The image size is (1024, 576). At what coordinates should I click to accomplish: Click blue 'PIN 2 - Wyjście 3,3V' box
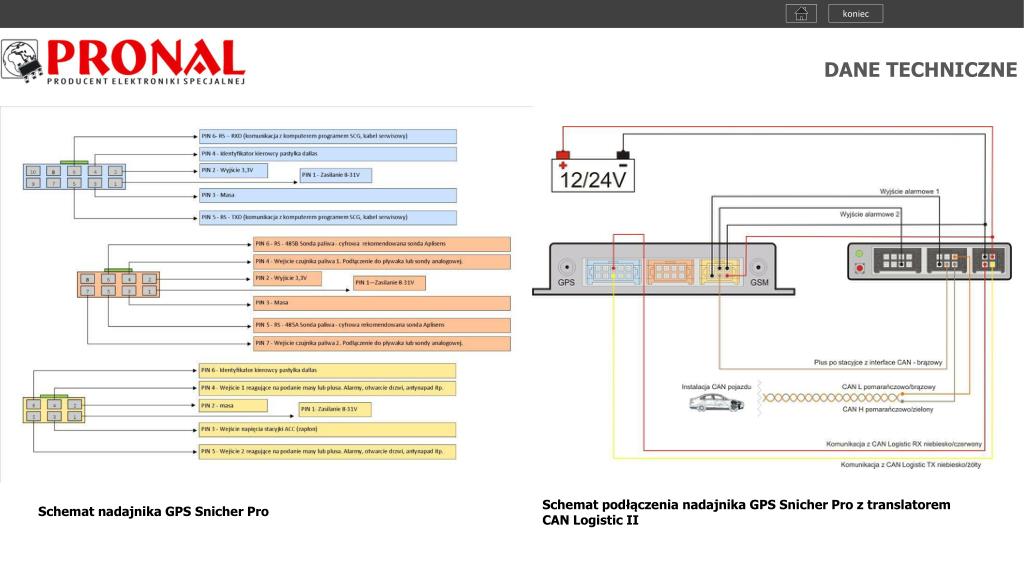click(233, 170)
